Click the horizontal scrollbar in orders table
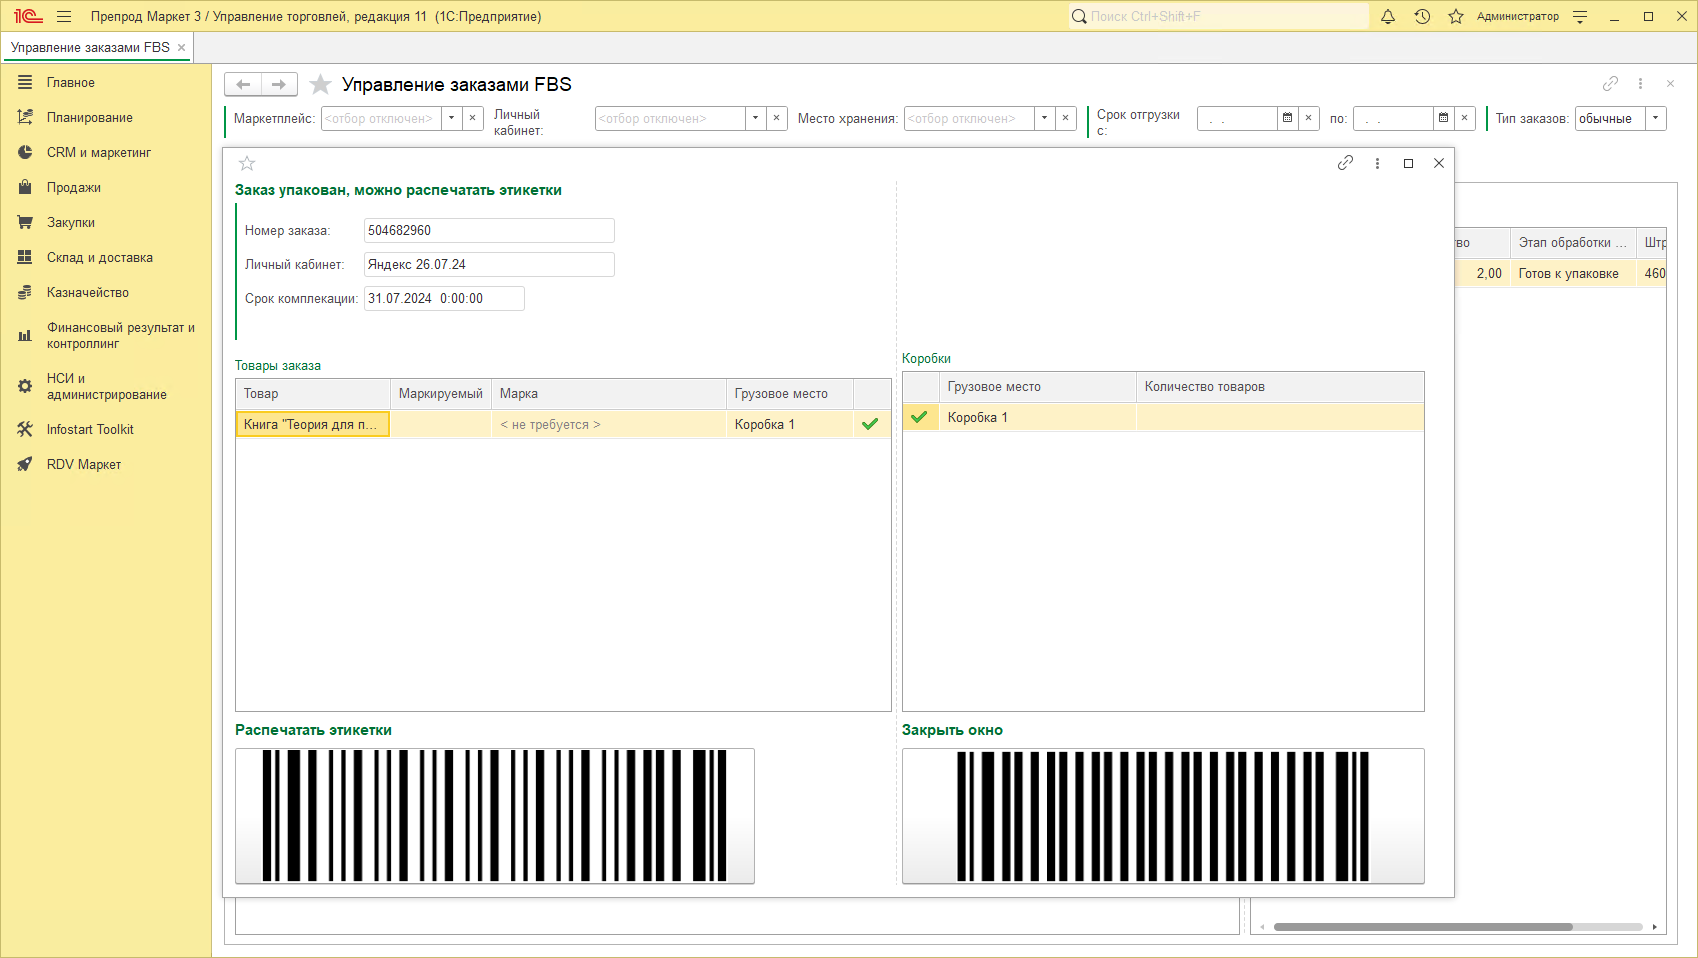1698x958 pixels. click(1422, 927)
